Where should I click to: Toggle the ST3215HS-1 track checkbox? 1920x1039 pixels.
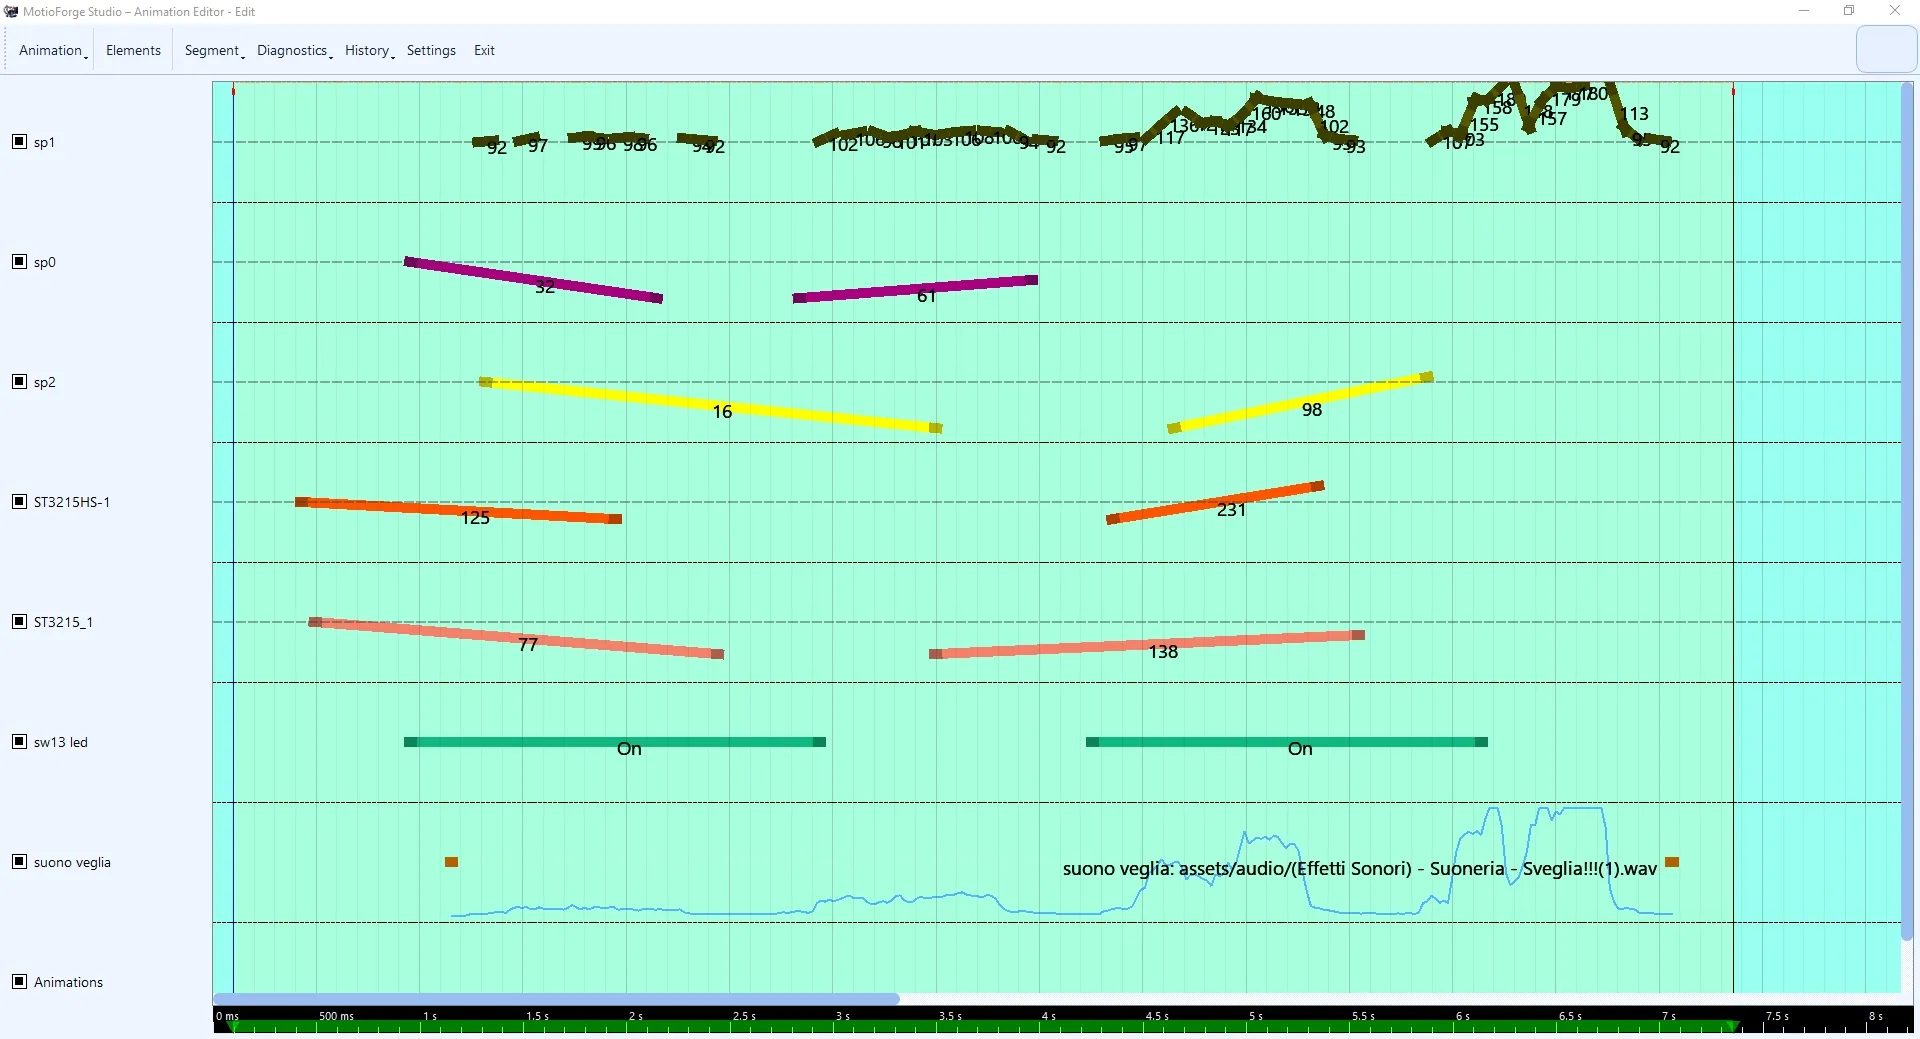tap(19, 501)
